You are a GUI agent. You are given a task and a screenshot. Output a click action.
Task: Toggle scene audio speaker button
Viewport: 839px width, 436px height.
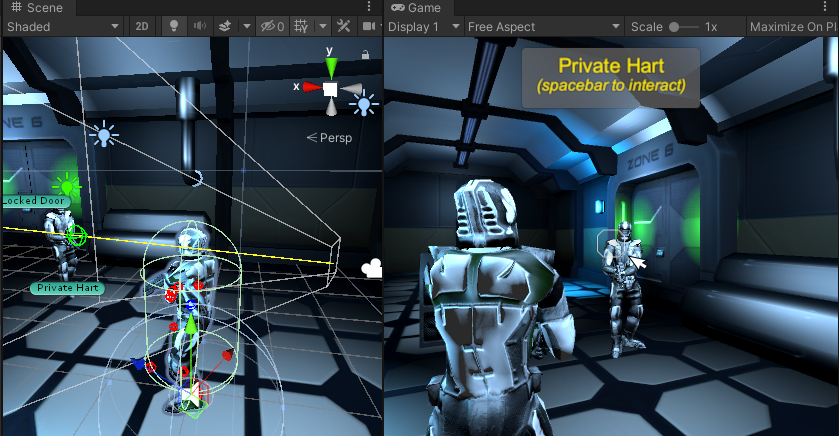click(x=200, y=27)
